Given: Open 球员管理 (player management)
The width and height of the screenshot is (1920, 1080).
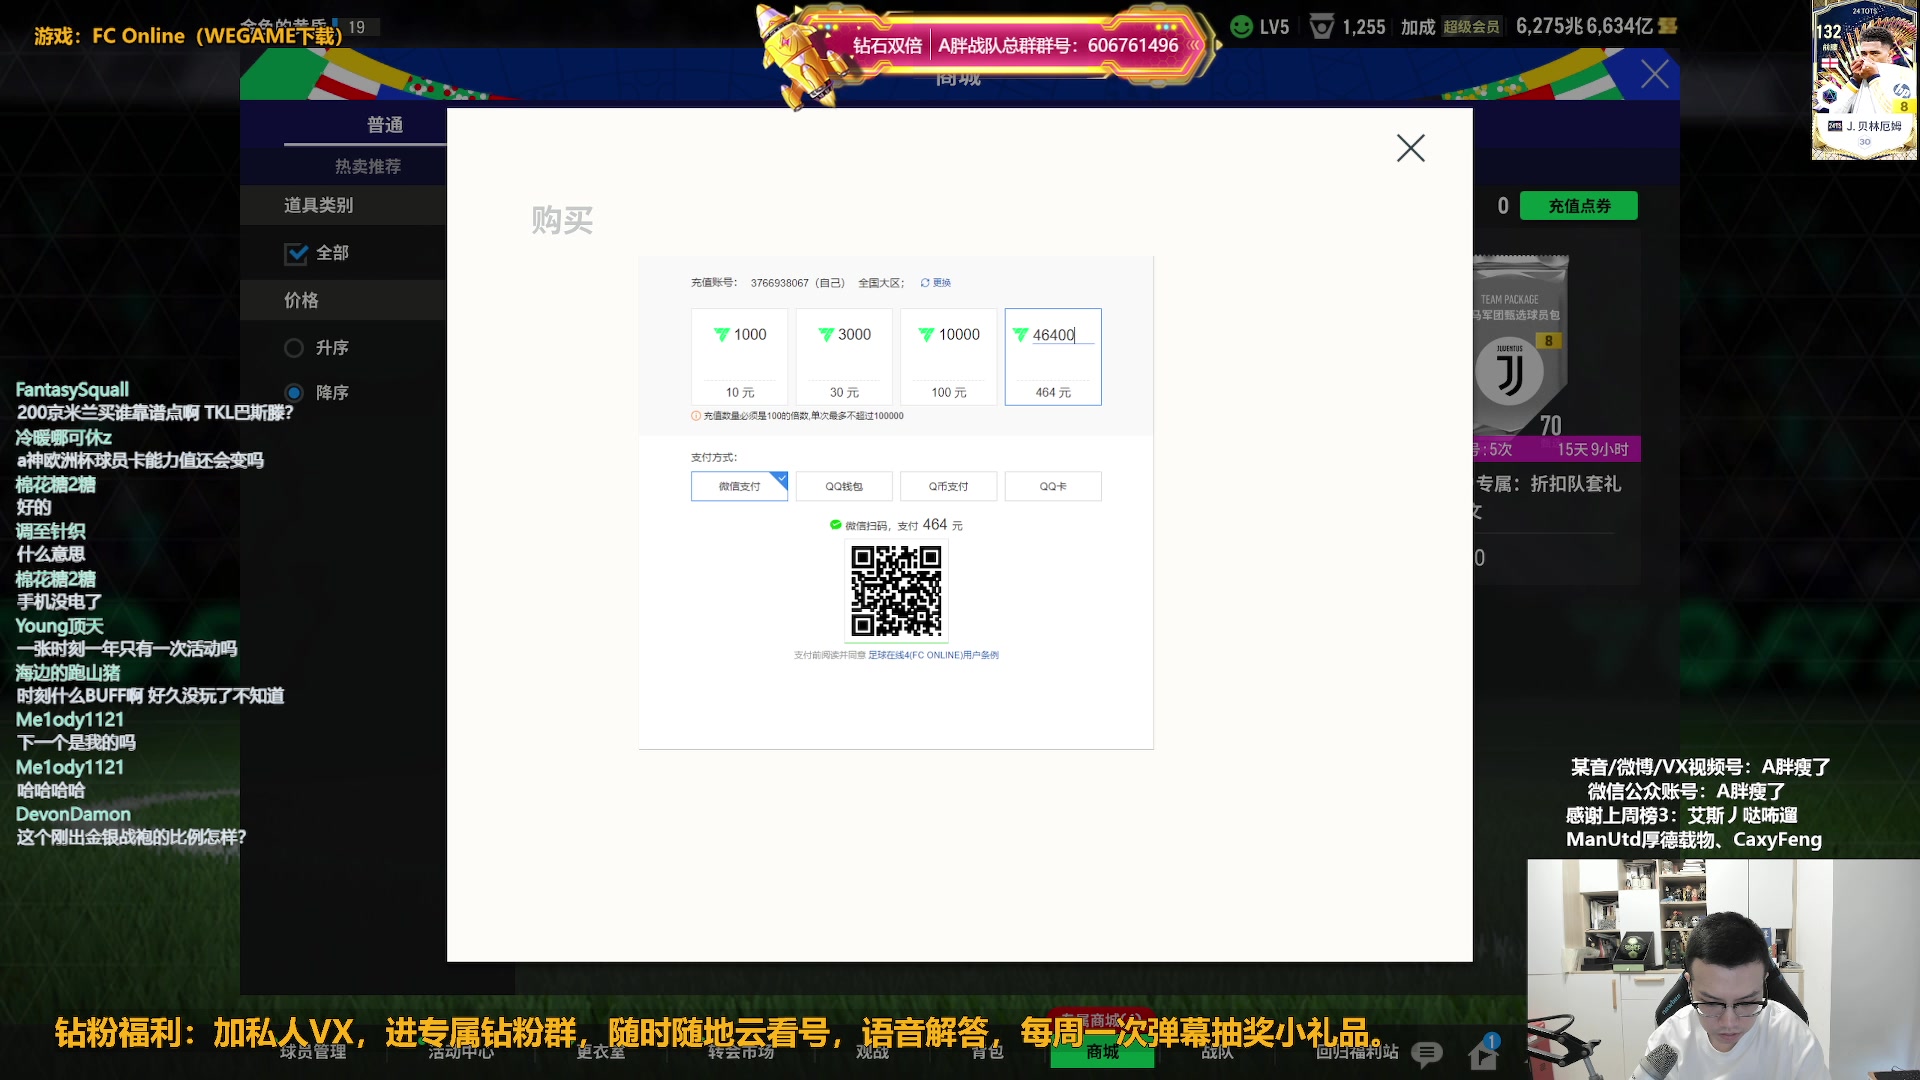Looking at the screenshot, I should (313, 1052).
